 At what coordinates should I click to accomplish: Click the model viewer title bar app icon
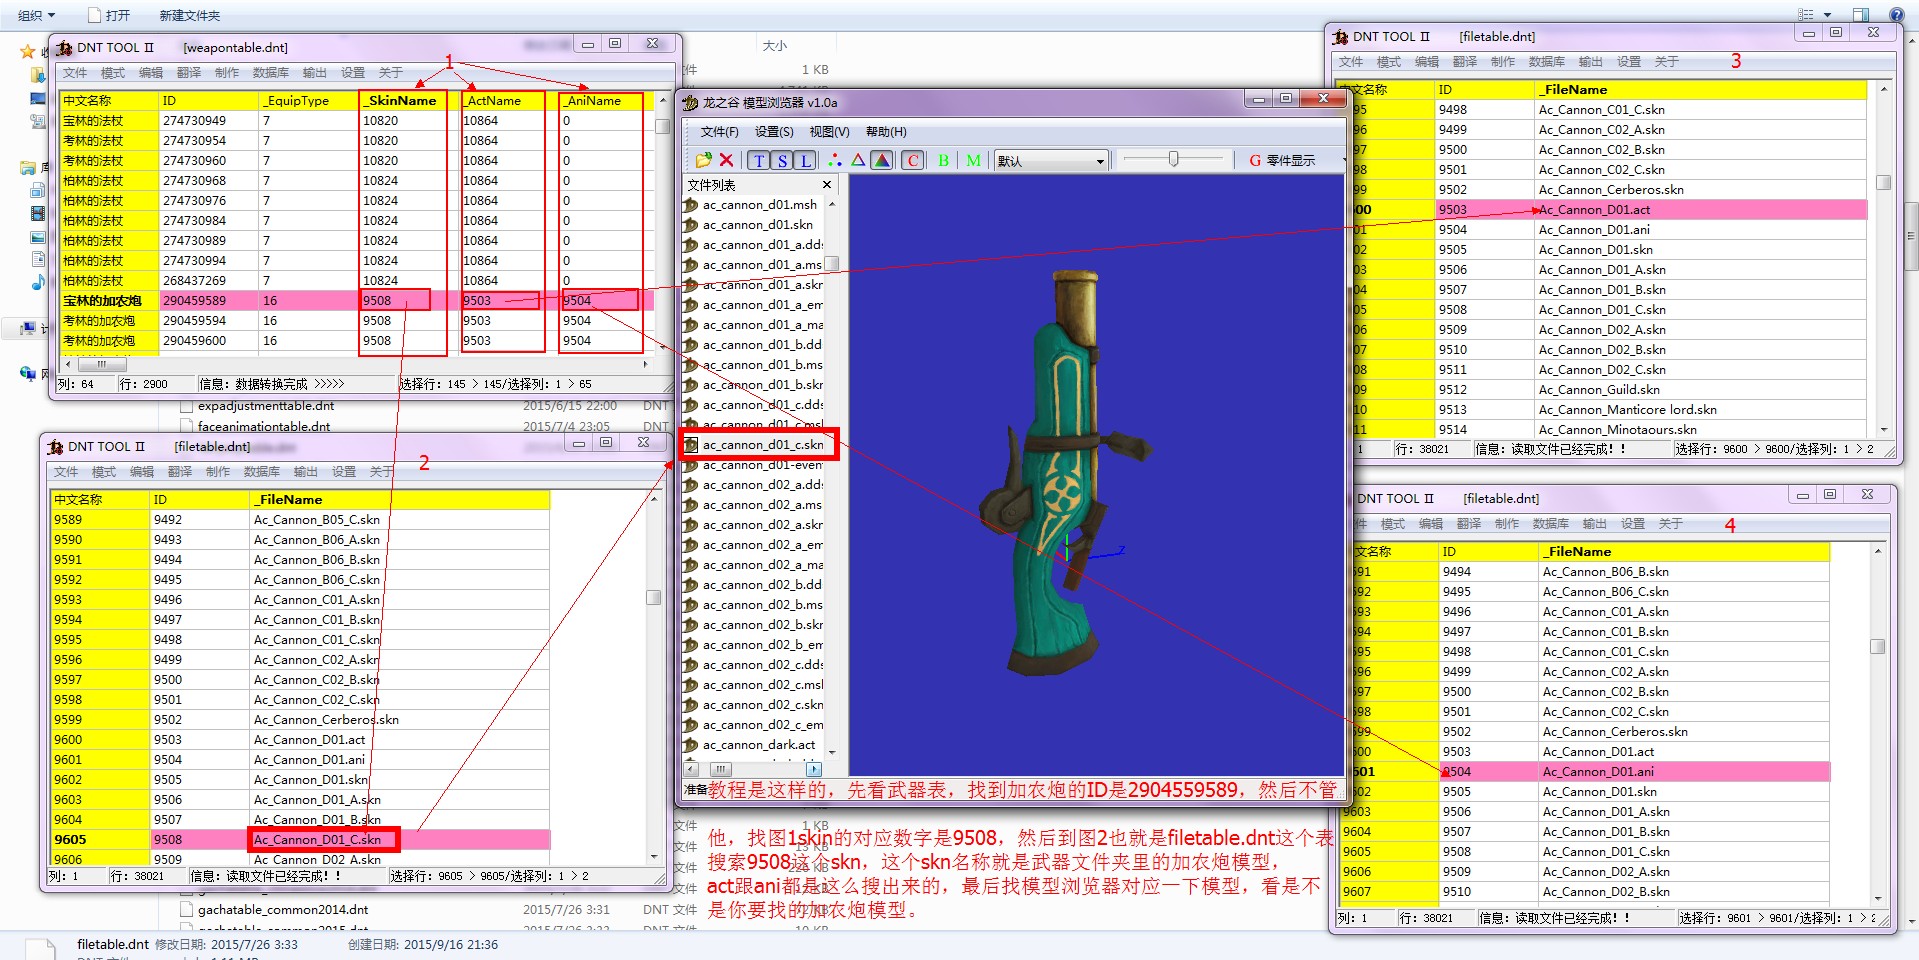click(690, 102)
